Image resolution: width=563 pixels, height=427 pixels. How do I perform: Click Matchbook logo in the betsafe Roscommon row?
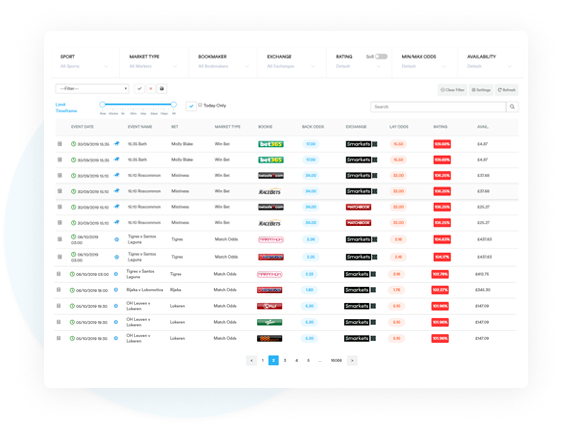358,207
